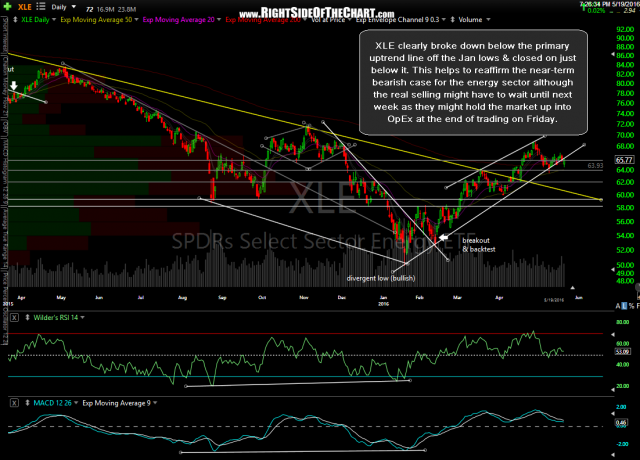The width and height of the screenshot is (640, 460).
Task: Toggle the % percent-scale axis button
Action: (x=631, y=306)
